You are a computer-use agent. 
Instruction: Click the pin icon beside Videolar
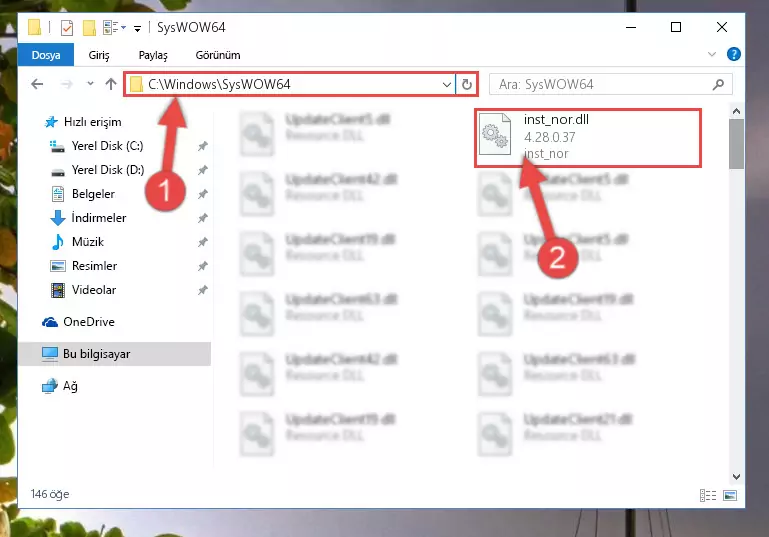(203, 290)
